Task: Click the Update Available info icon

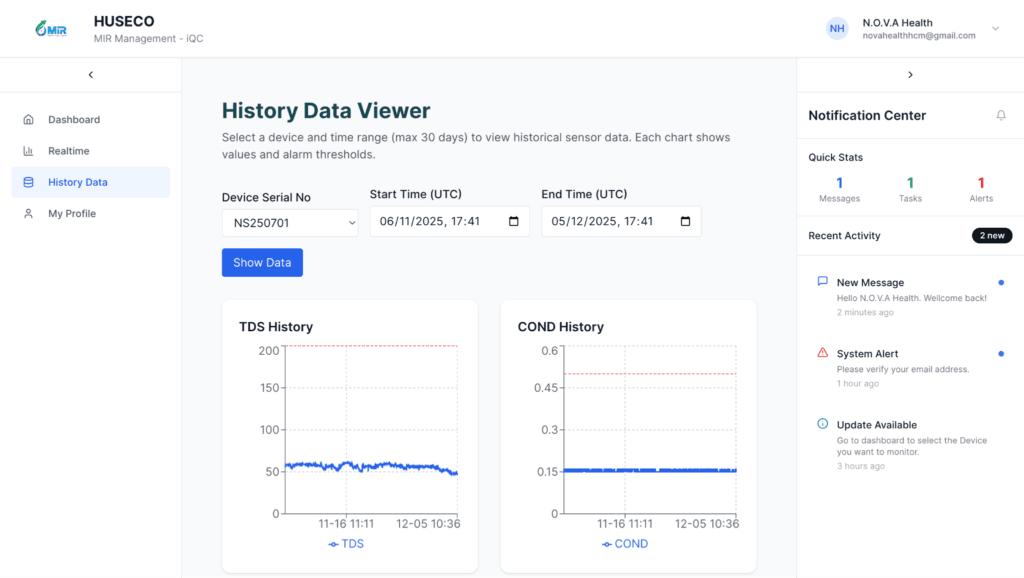Action: tap(822, 424)
